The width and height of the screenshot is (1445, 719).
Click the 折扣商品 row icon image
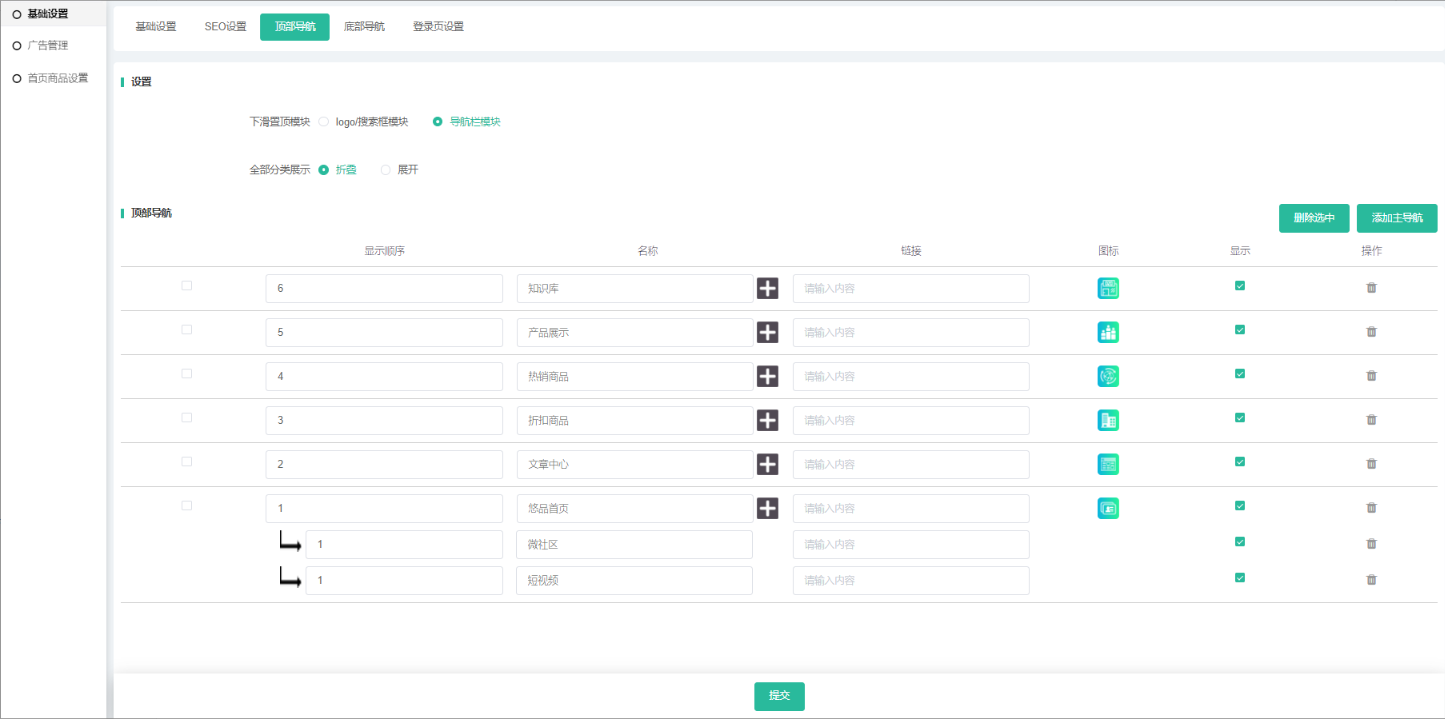pyautogui.click(x=1108, y=421)
